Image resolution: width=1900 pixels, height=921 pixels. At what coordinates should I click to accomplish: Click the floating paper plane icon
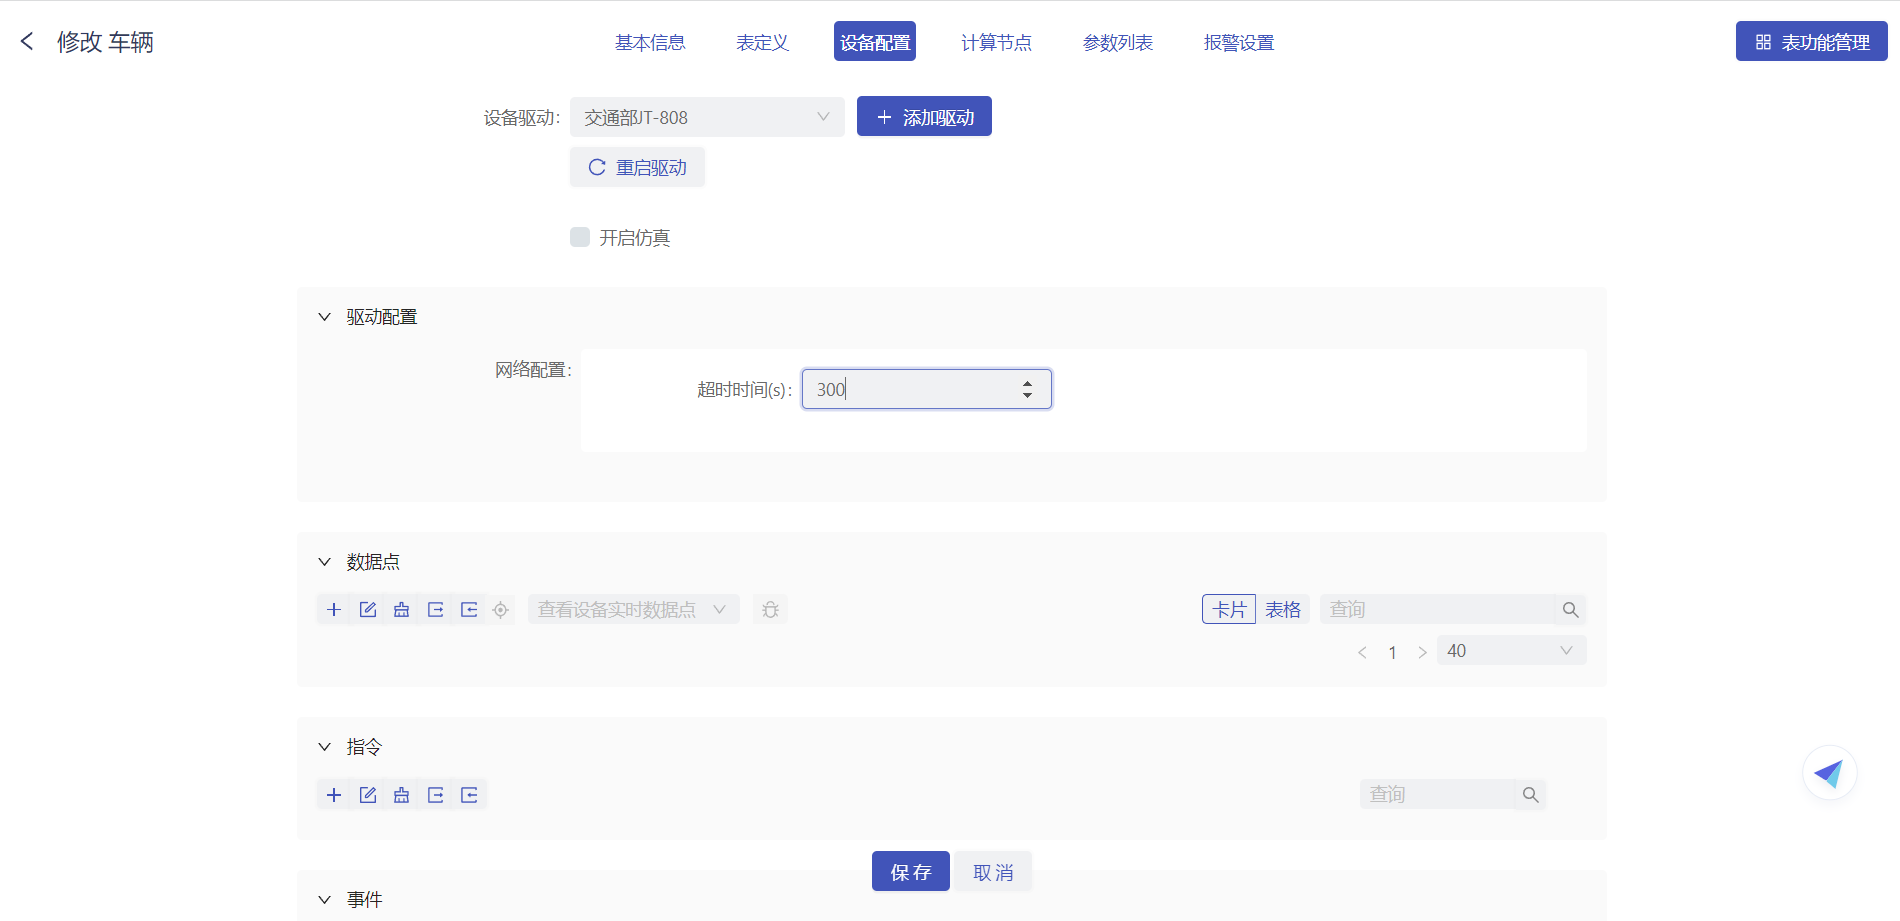(x=1829, y=773)
